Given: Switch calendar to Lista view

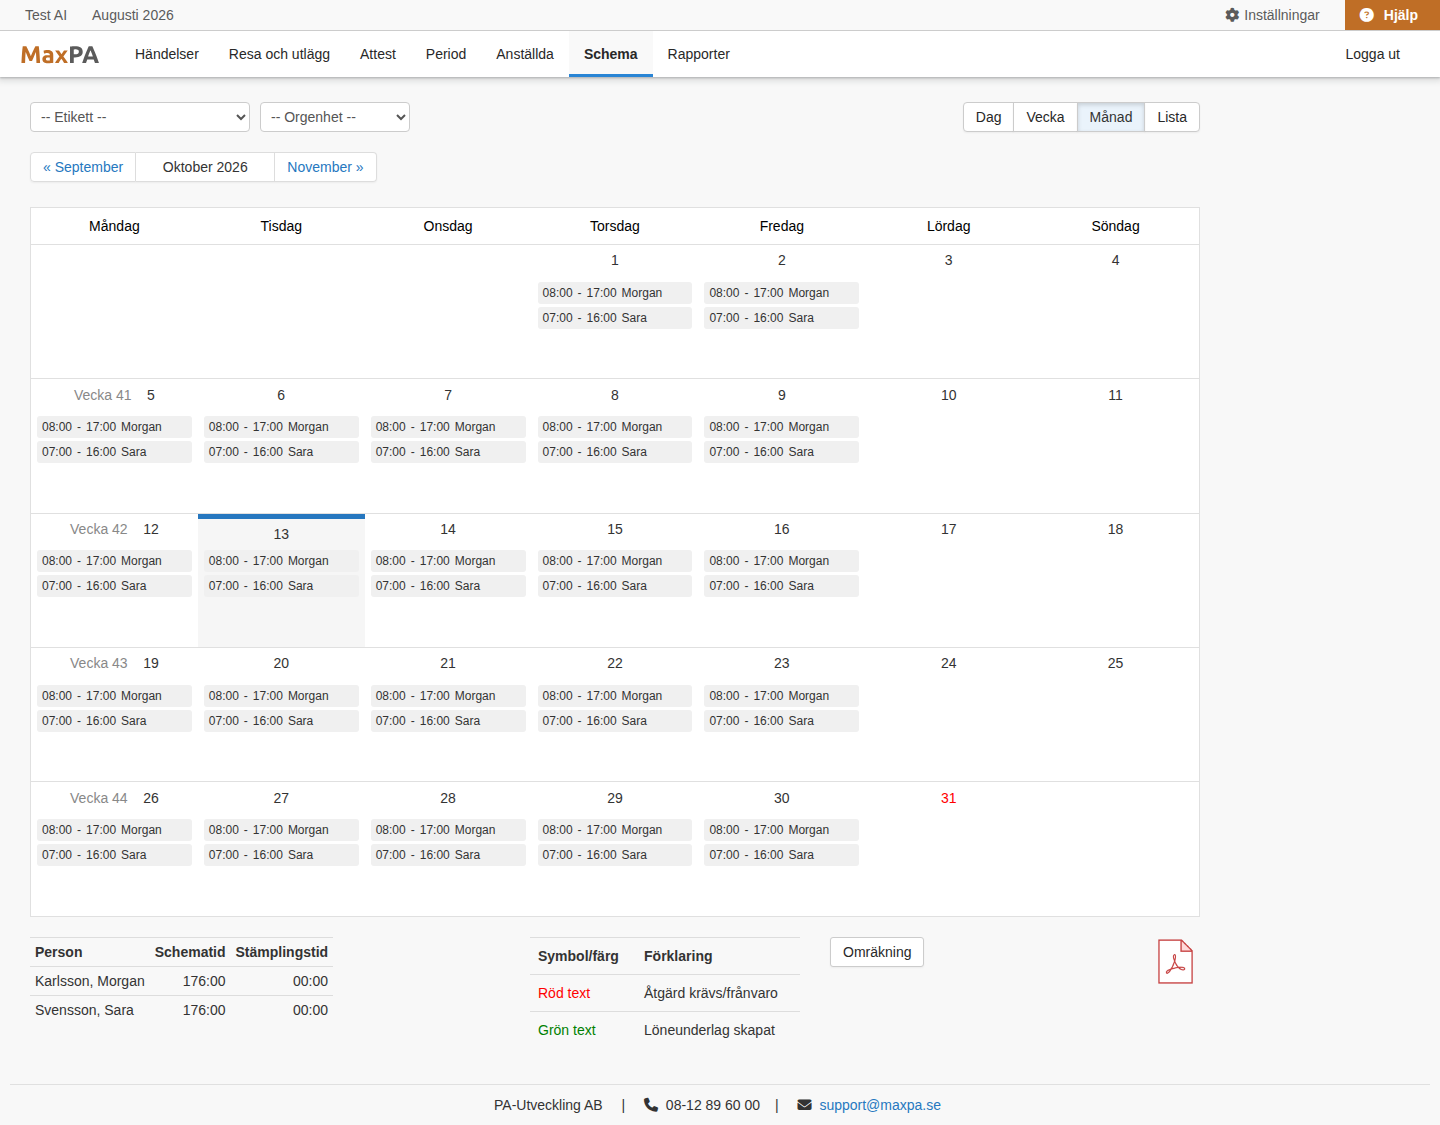Looking at the screenshot, I should click(x=1172, y=117).
